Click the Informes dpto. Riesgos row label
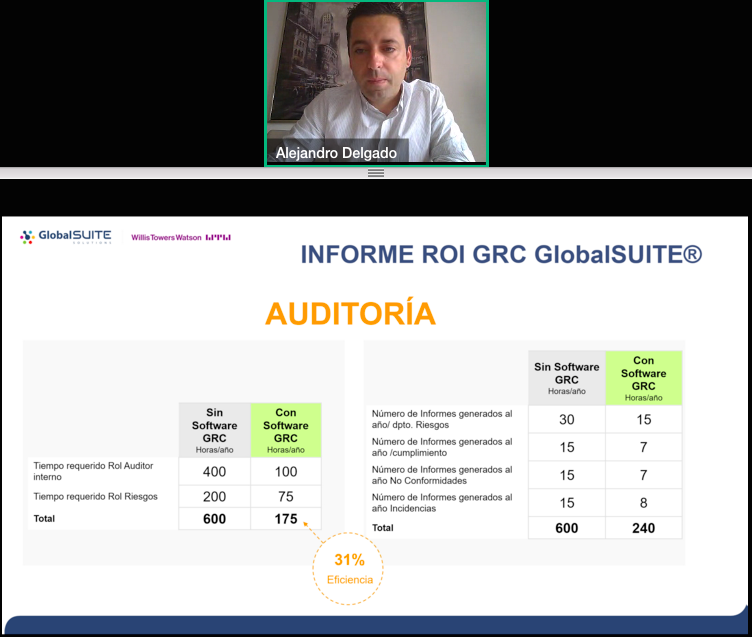This screenshot has height=637, width=752. point(442,419)
